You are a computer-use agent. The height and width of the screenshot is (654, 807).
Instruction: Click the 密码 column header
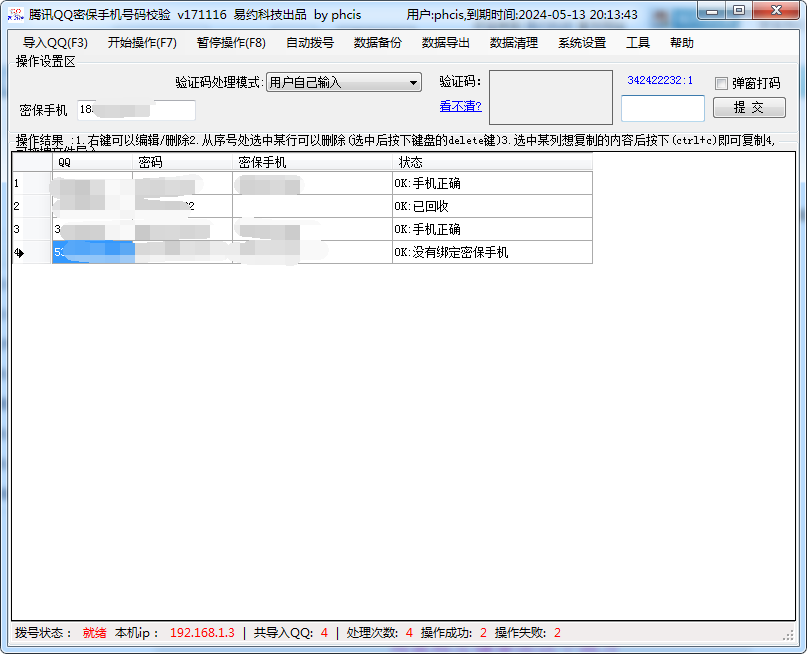pyautogui.click(x=183, y=163)
